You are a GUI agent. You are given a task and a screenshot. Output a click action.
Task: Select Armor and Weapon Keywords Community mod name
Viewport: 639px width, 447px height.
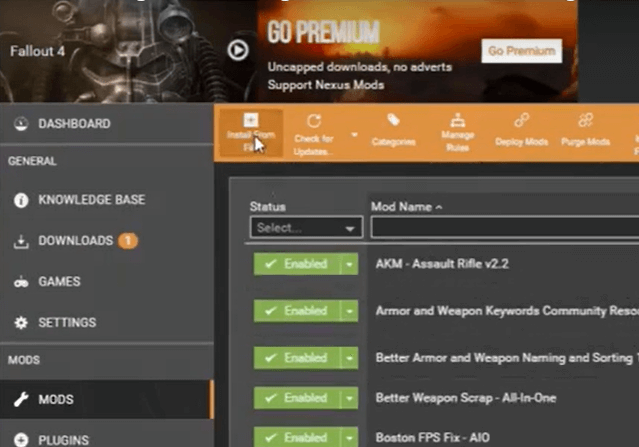click(x=507, y=311)
